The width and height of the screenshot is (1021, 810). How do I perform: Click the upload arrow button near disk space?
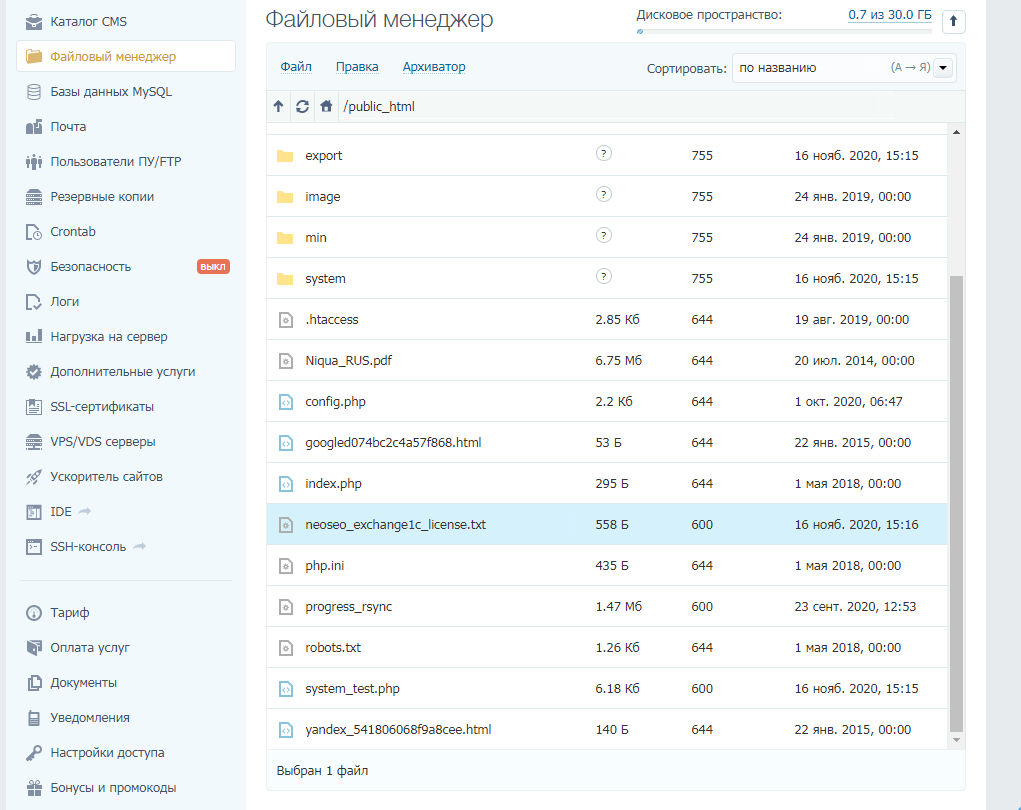coord(953,21)
